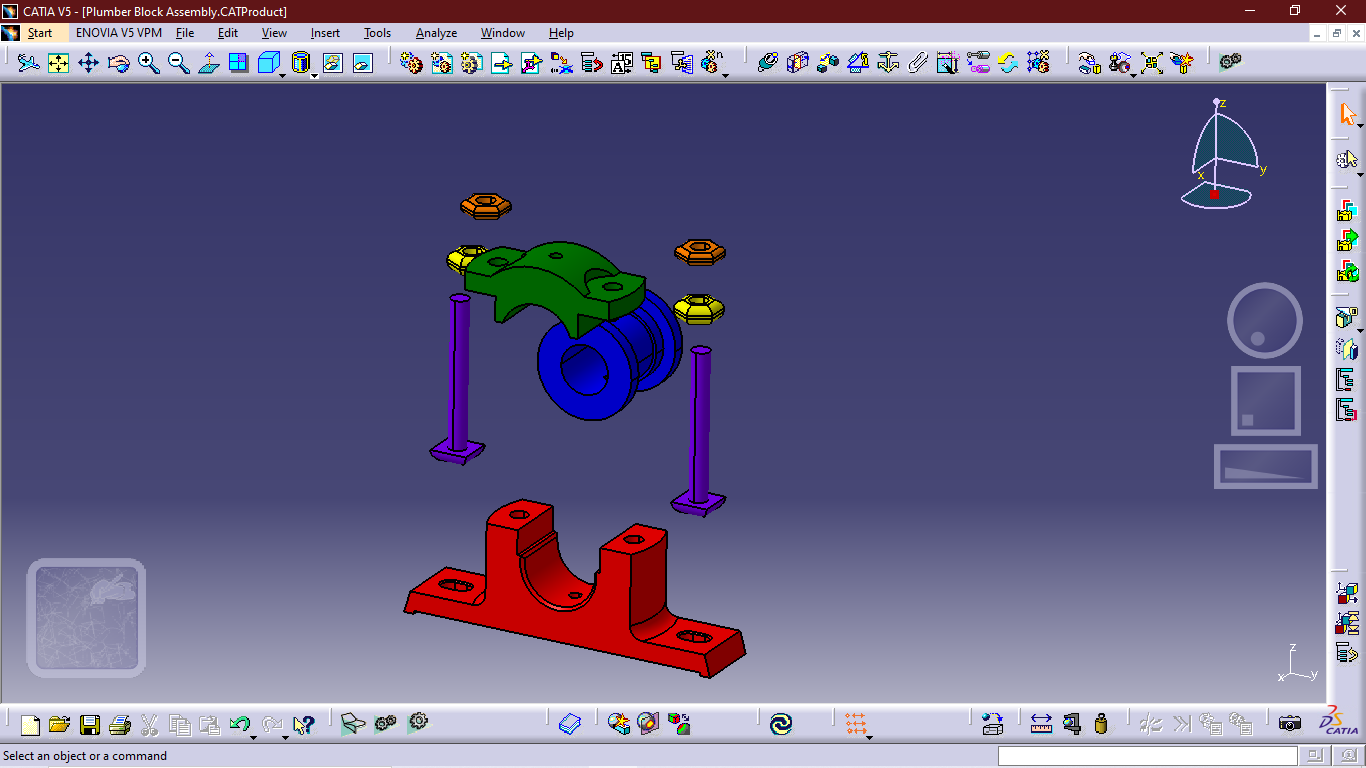Select the Rotate view tool

pos(119,63)
